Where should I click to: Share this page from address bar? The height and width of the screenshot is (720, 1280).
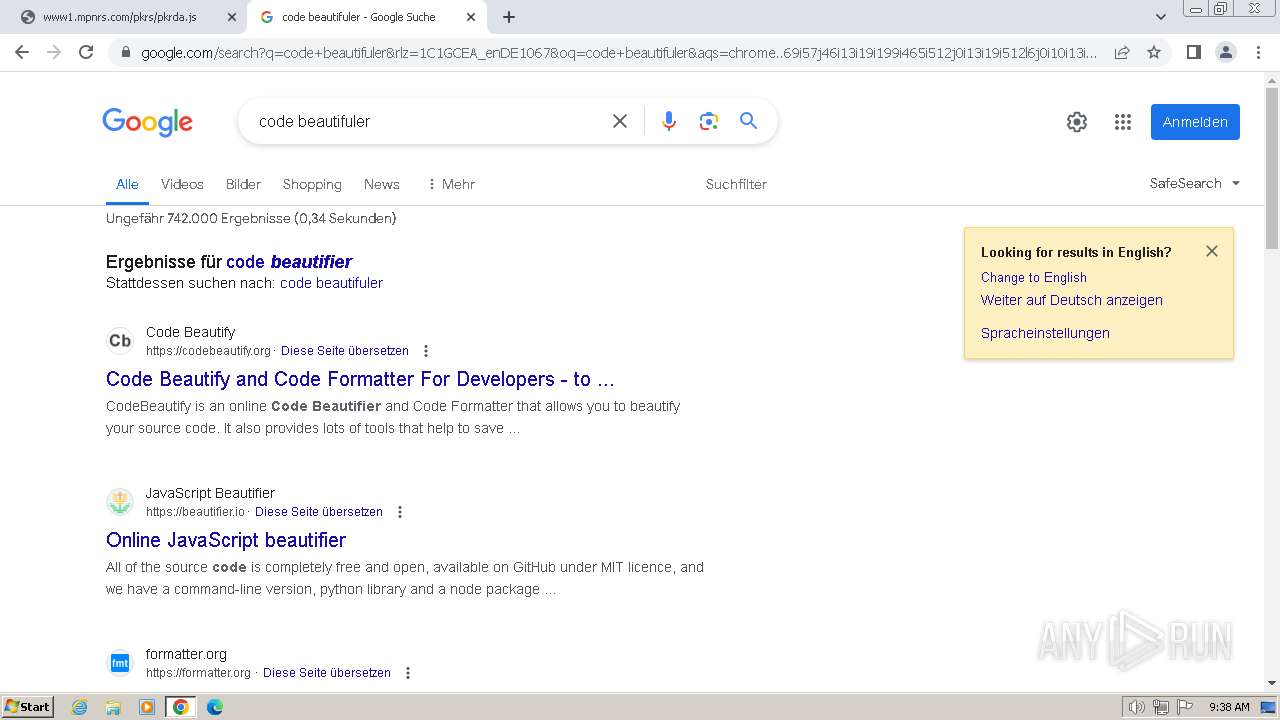[1122, 52]
